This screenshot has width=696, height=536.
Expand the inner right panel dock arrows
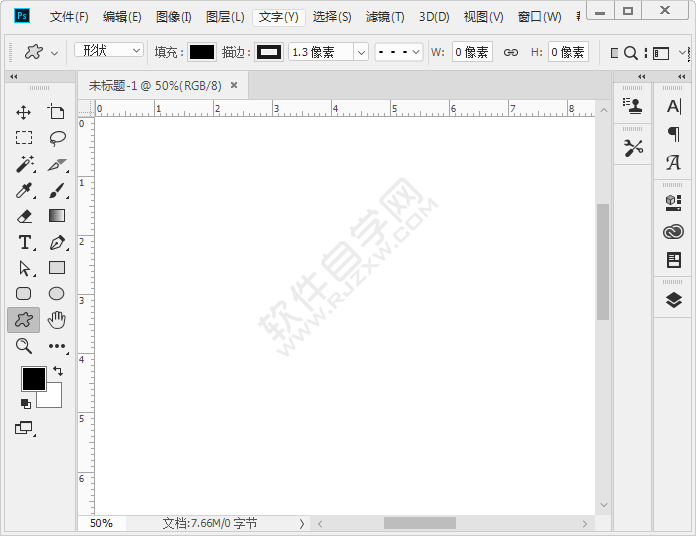coord(641,76)
